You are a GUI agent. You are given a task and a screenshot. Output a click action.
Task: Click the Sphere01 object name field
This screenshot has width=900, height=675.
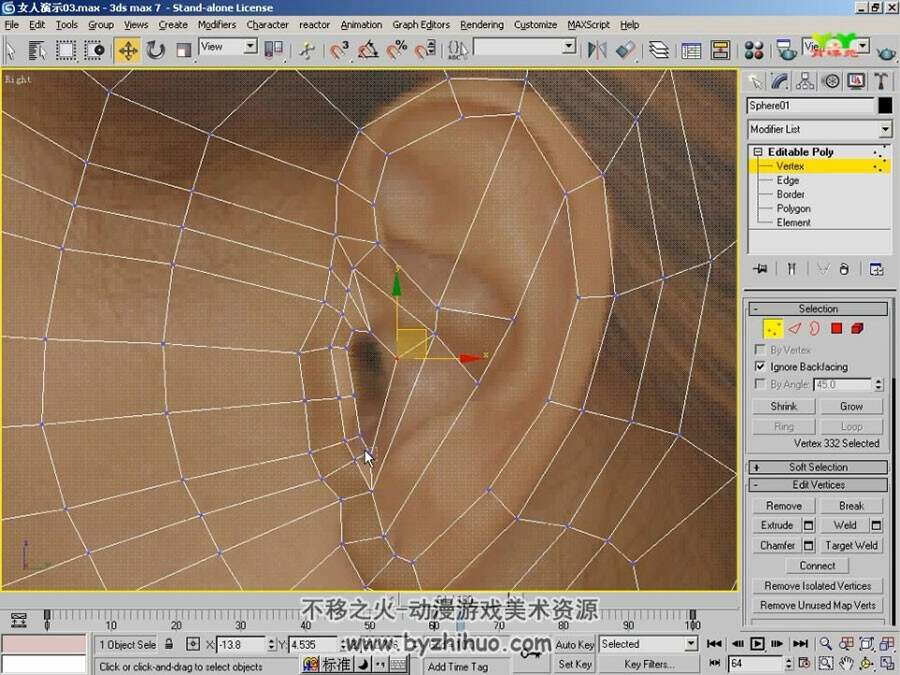810,106
